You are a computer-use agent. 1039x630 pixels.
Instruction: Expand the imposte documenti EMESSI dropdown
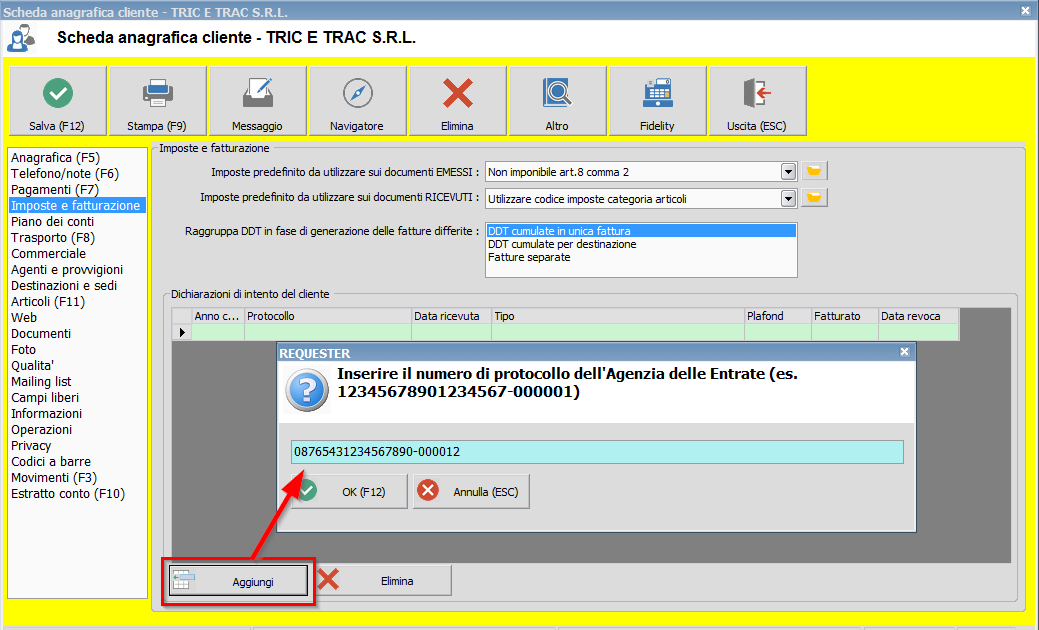tap(788, 171)
